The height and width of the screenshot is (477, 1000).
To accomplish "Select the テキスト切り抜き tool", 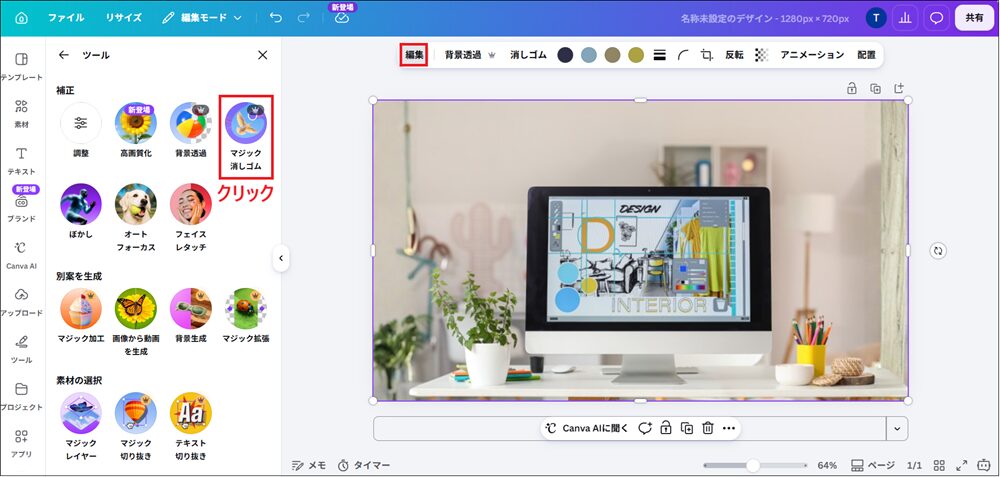I will (191, 427).
